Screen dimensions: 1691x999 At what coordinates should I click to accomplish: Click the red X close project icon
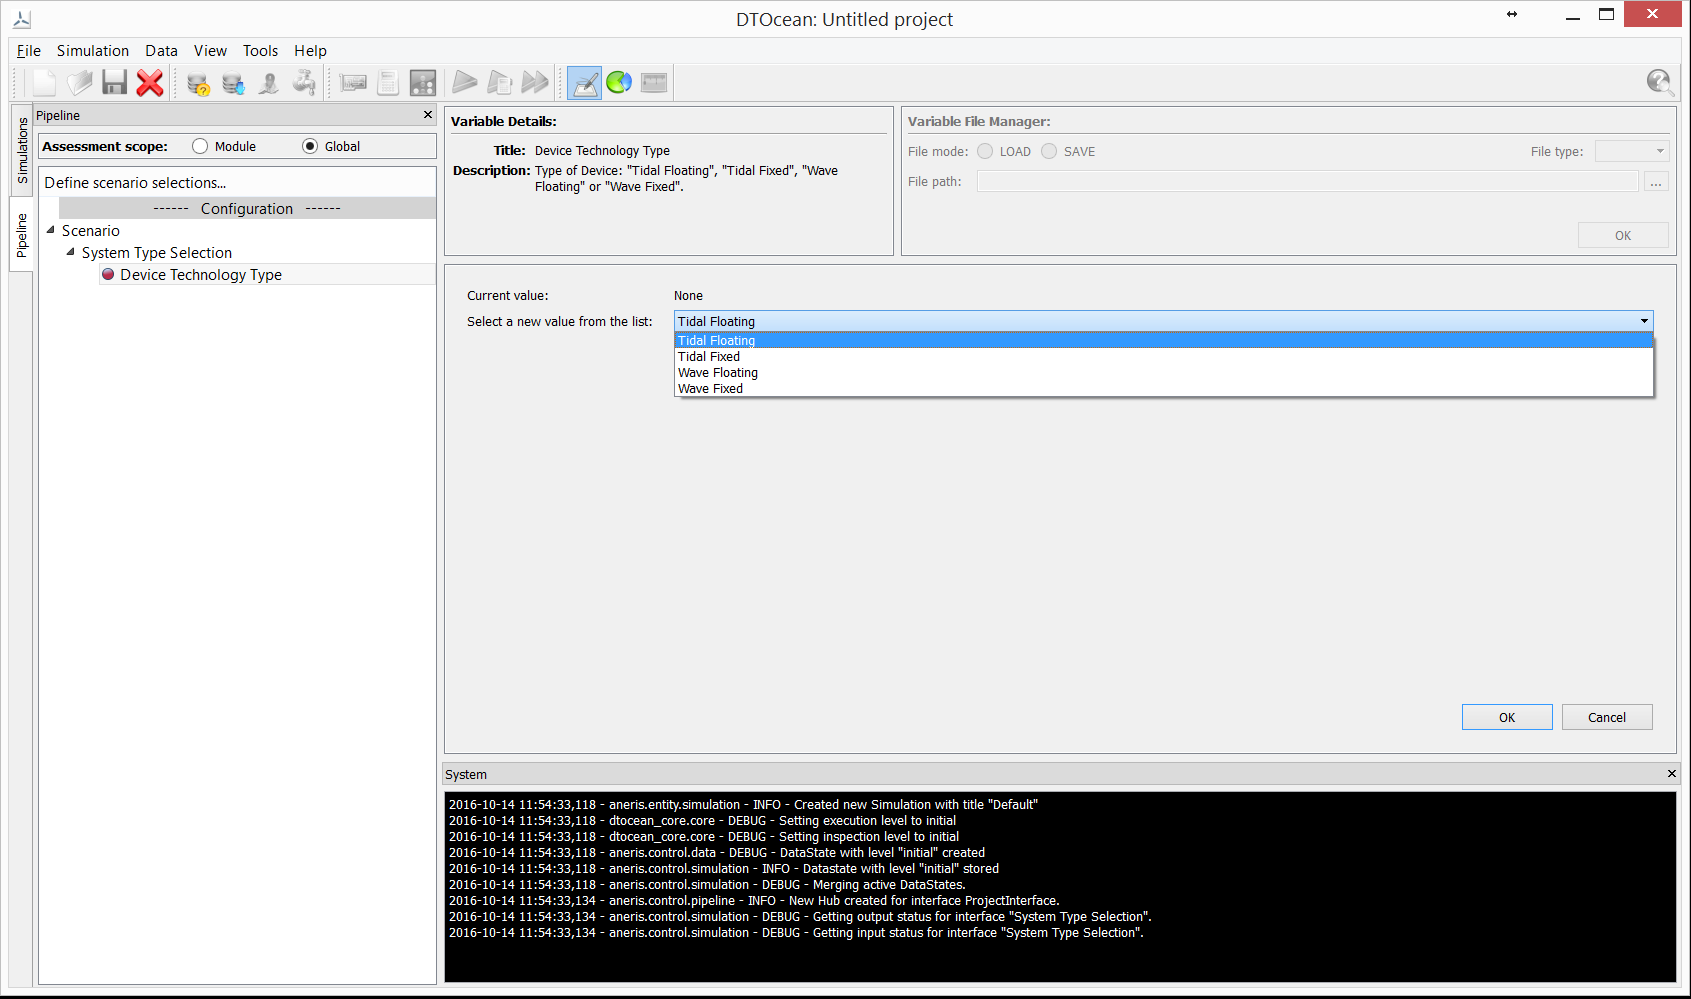[150, 83]
